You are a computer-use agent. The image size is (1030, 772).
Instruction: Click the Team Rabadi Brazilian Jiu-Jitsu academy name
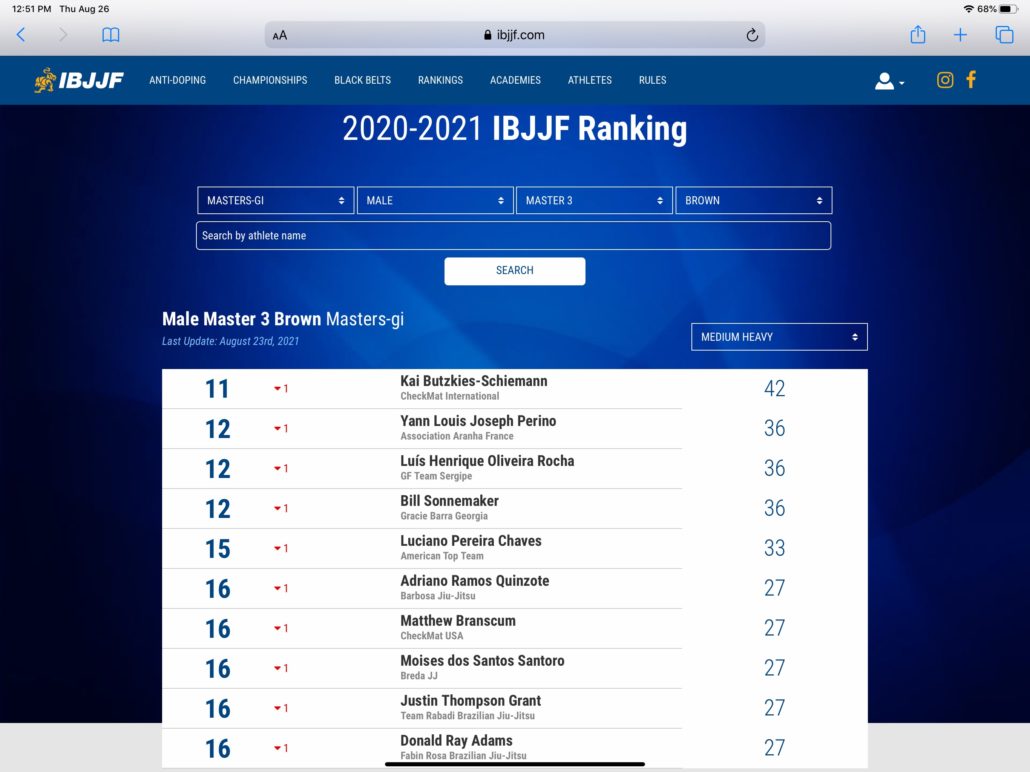(468, 716)
